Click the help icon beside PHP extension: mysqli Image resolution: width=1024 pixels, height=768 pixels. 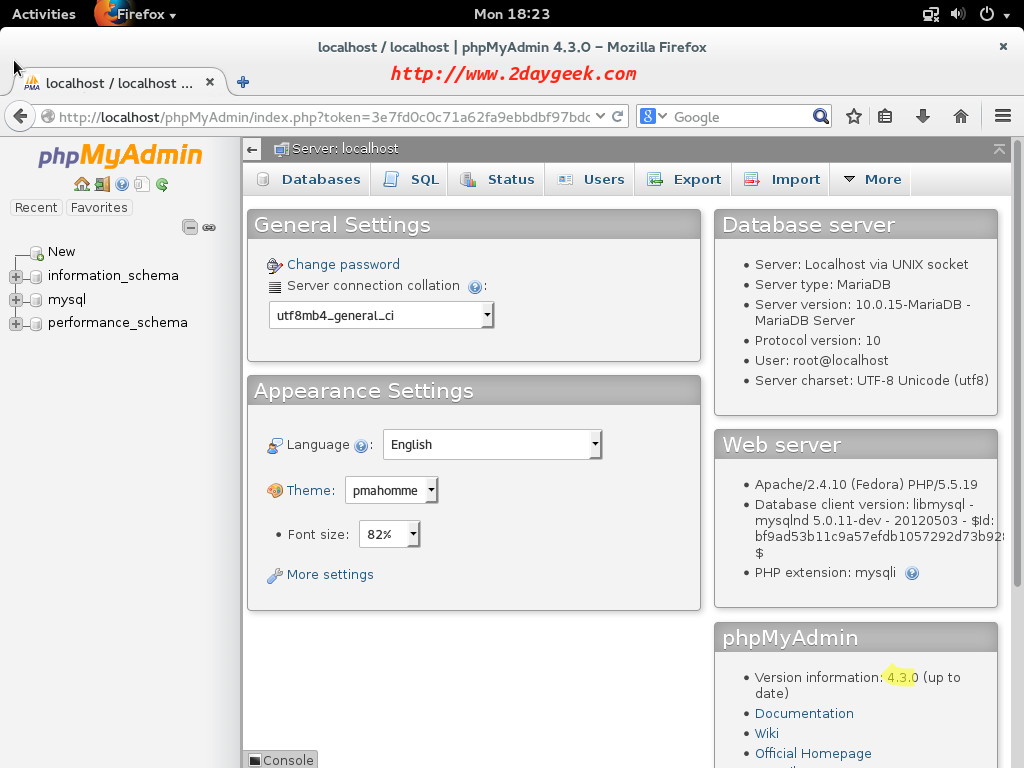tap(912, 573)
